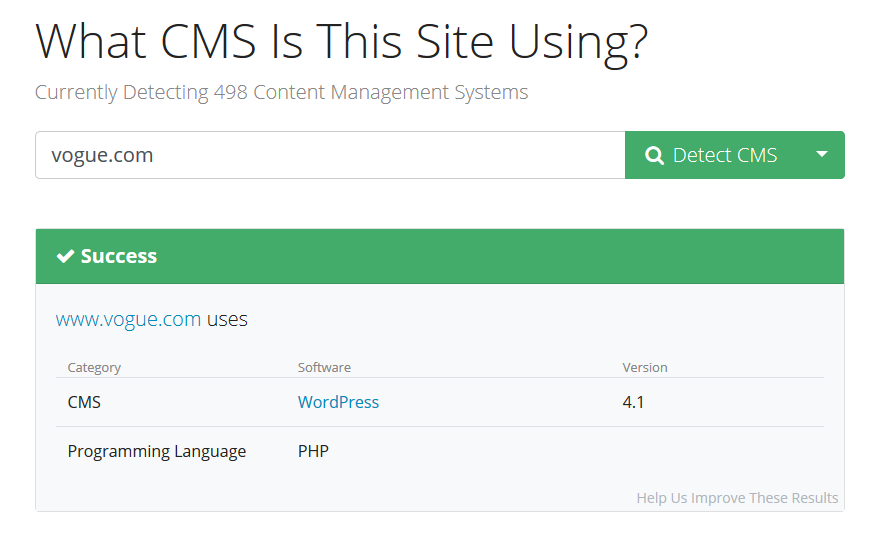Open the www.vogue.com link
This screenshot has height=542, width=874.
pos(128,320)
